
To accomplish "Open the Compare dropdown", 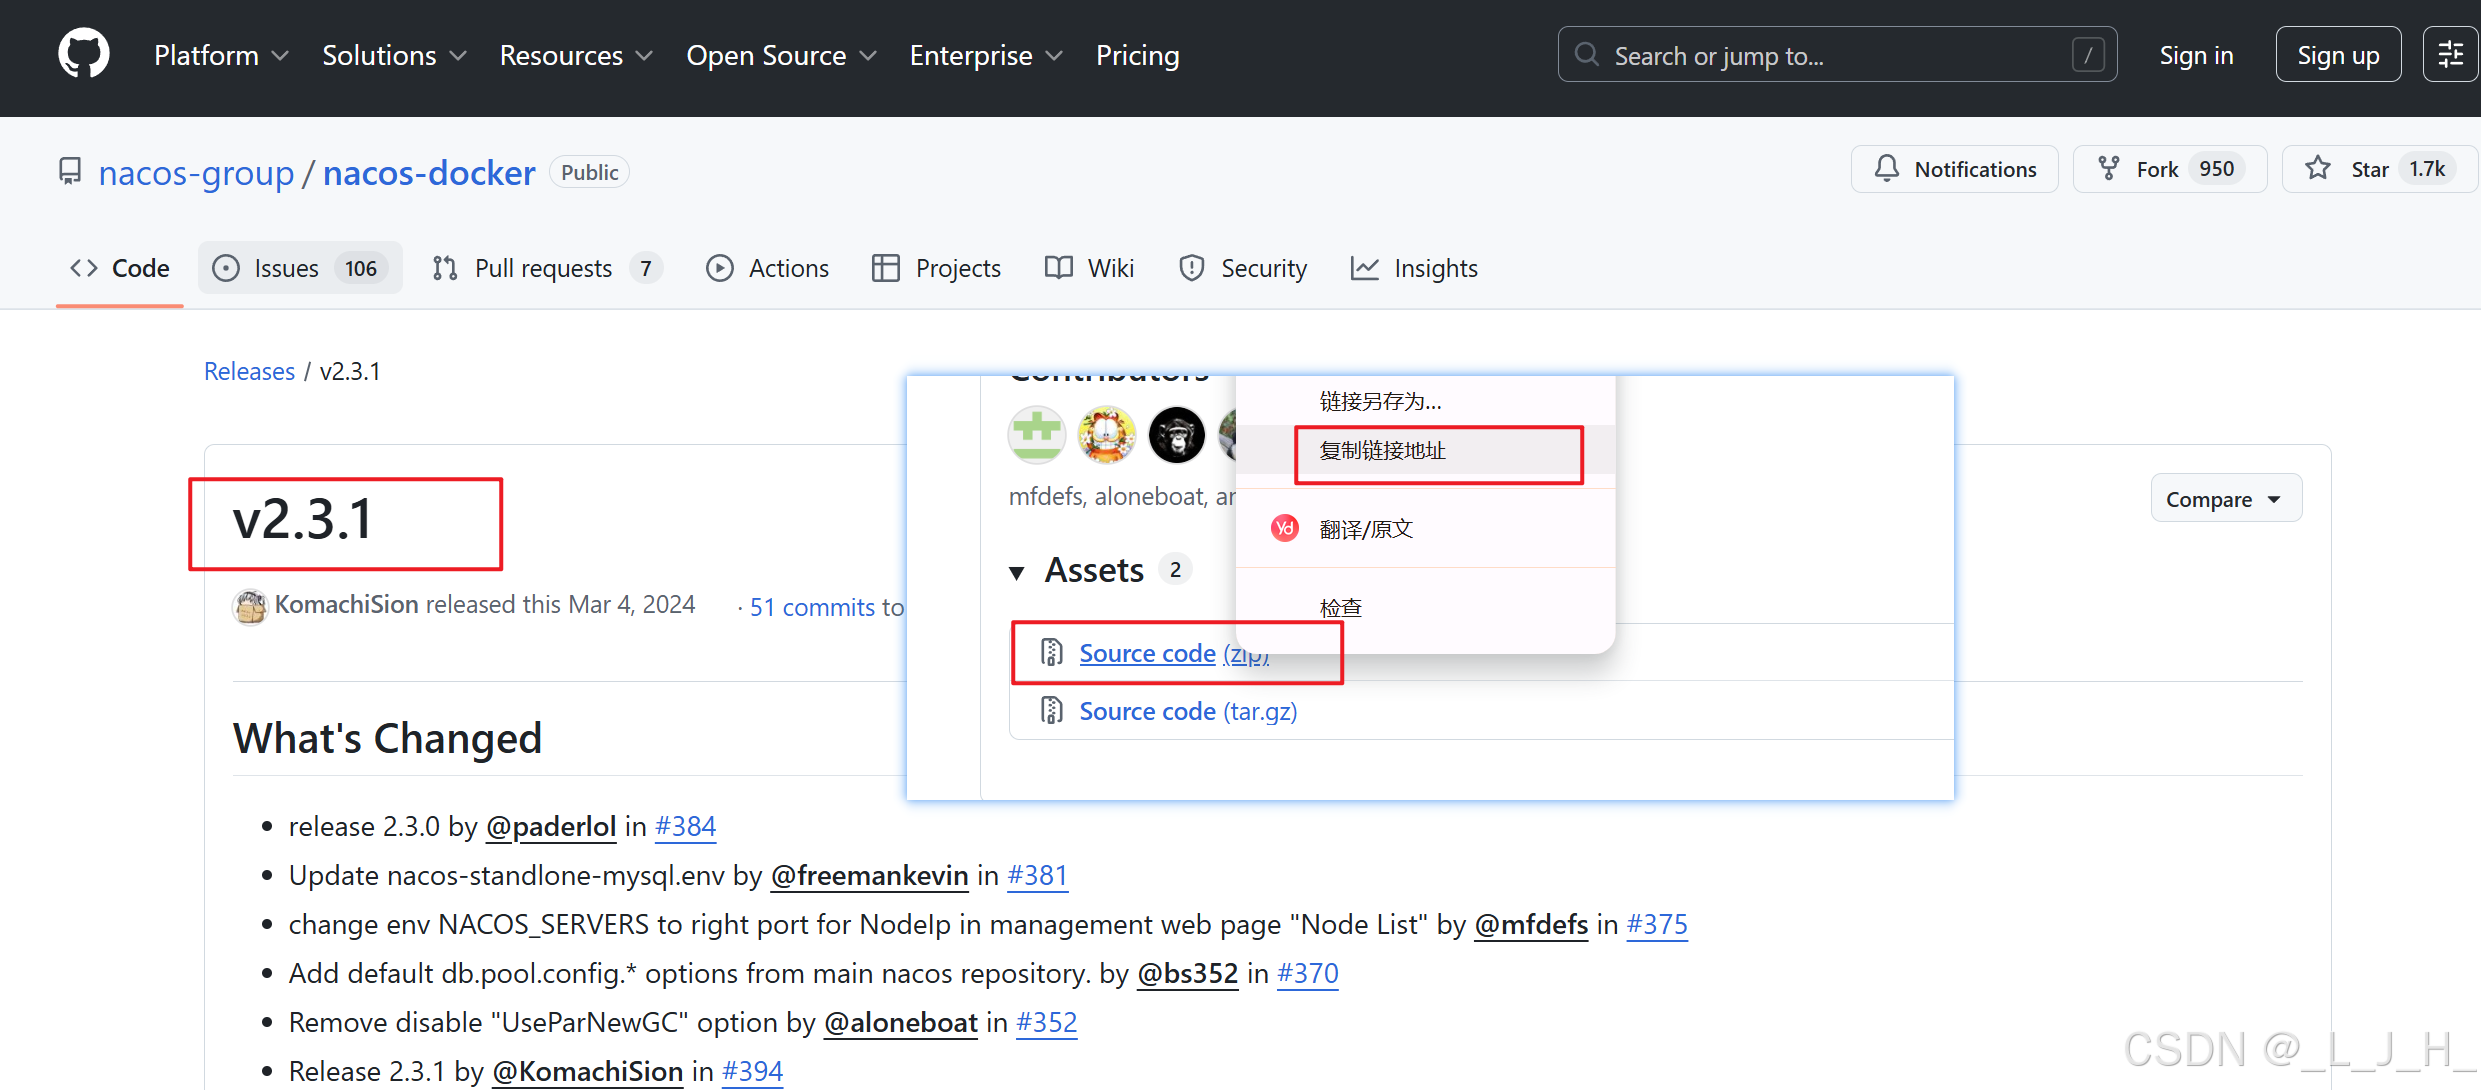I will 2225,499.
